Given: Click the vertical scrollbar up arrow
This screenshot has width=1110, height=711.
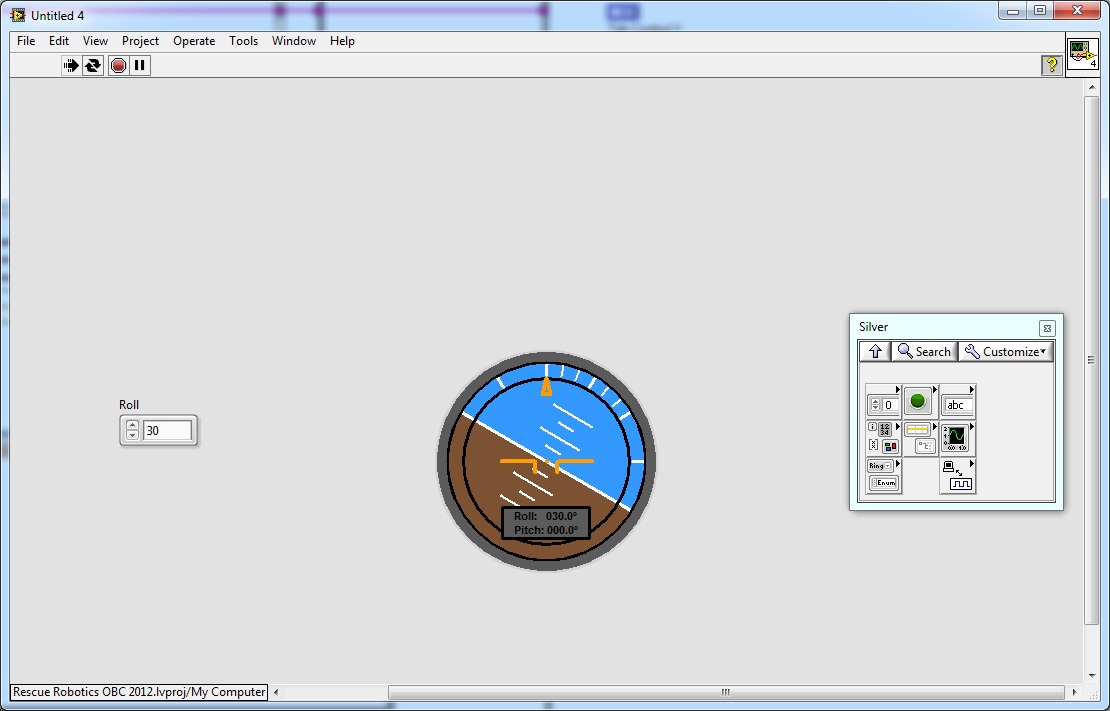Looking at the screenshot, I should click(x=1091, y=86).
